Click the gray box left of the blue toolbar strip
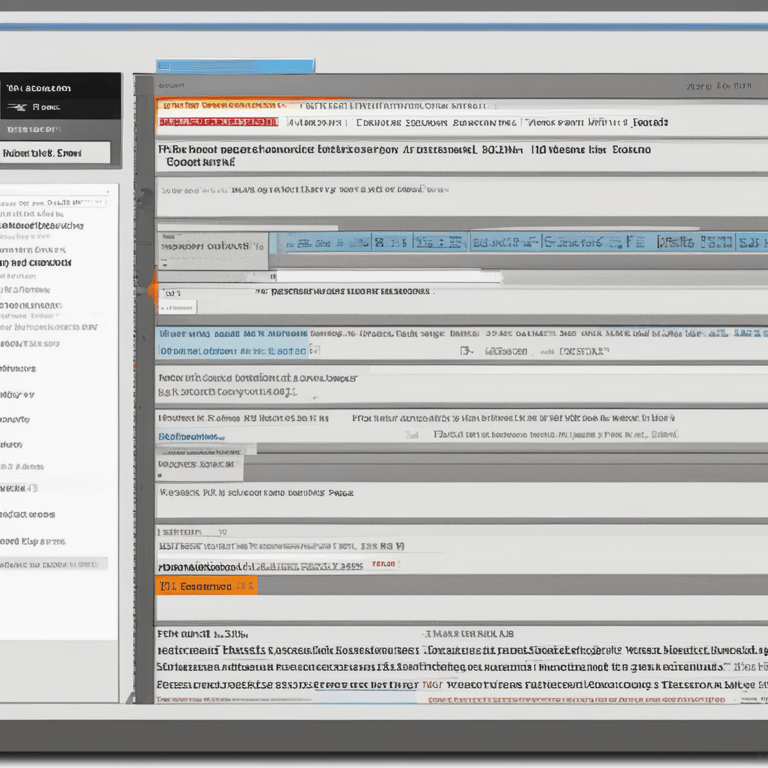The image size is (768, 768). click(x=213, y=250)
